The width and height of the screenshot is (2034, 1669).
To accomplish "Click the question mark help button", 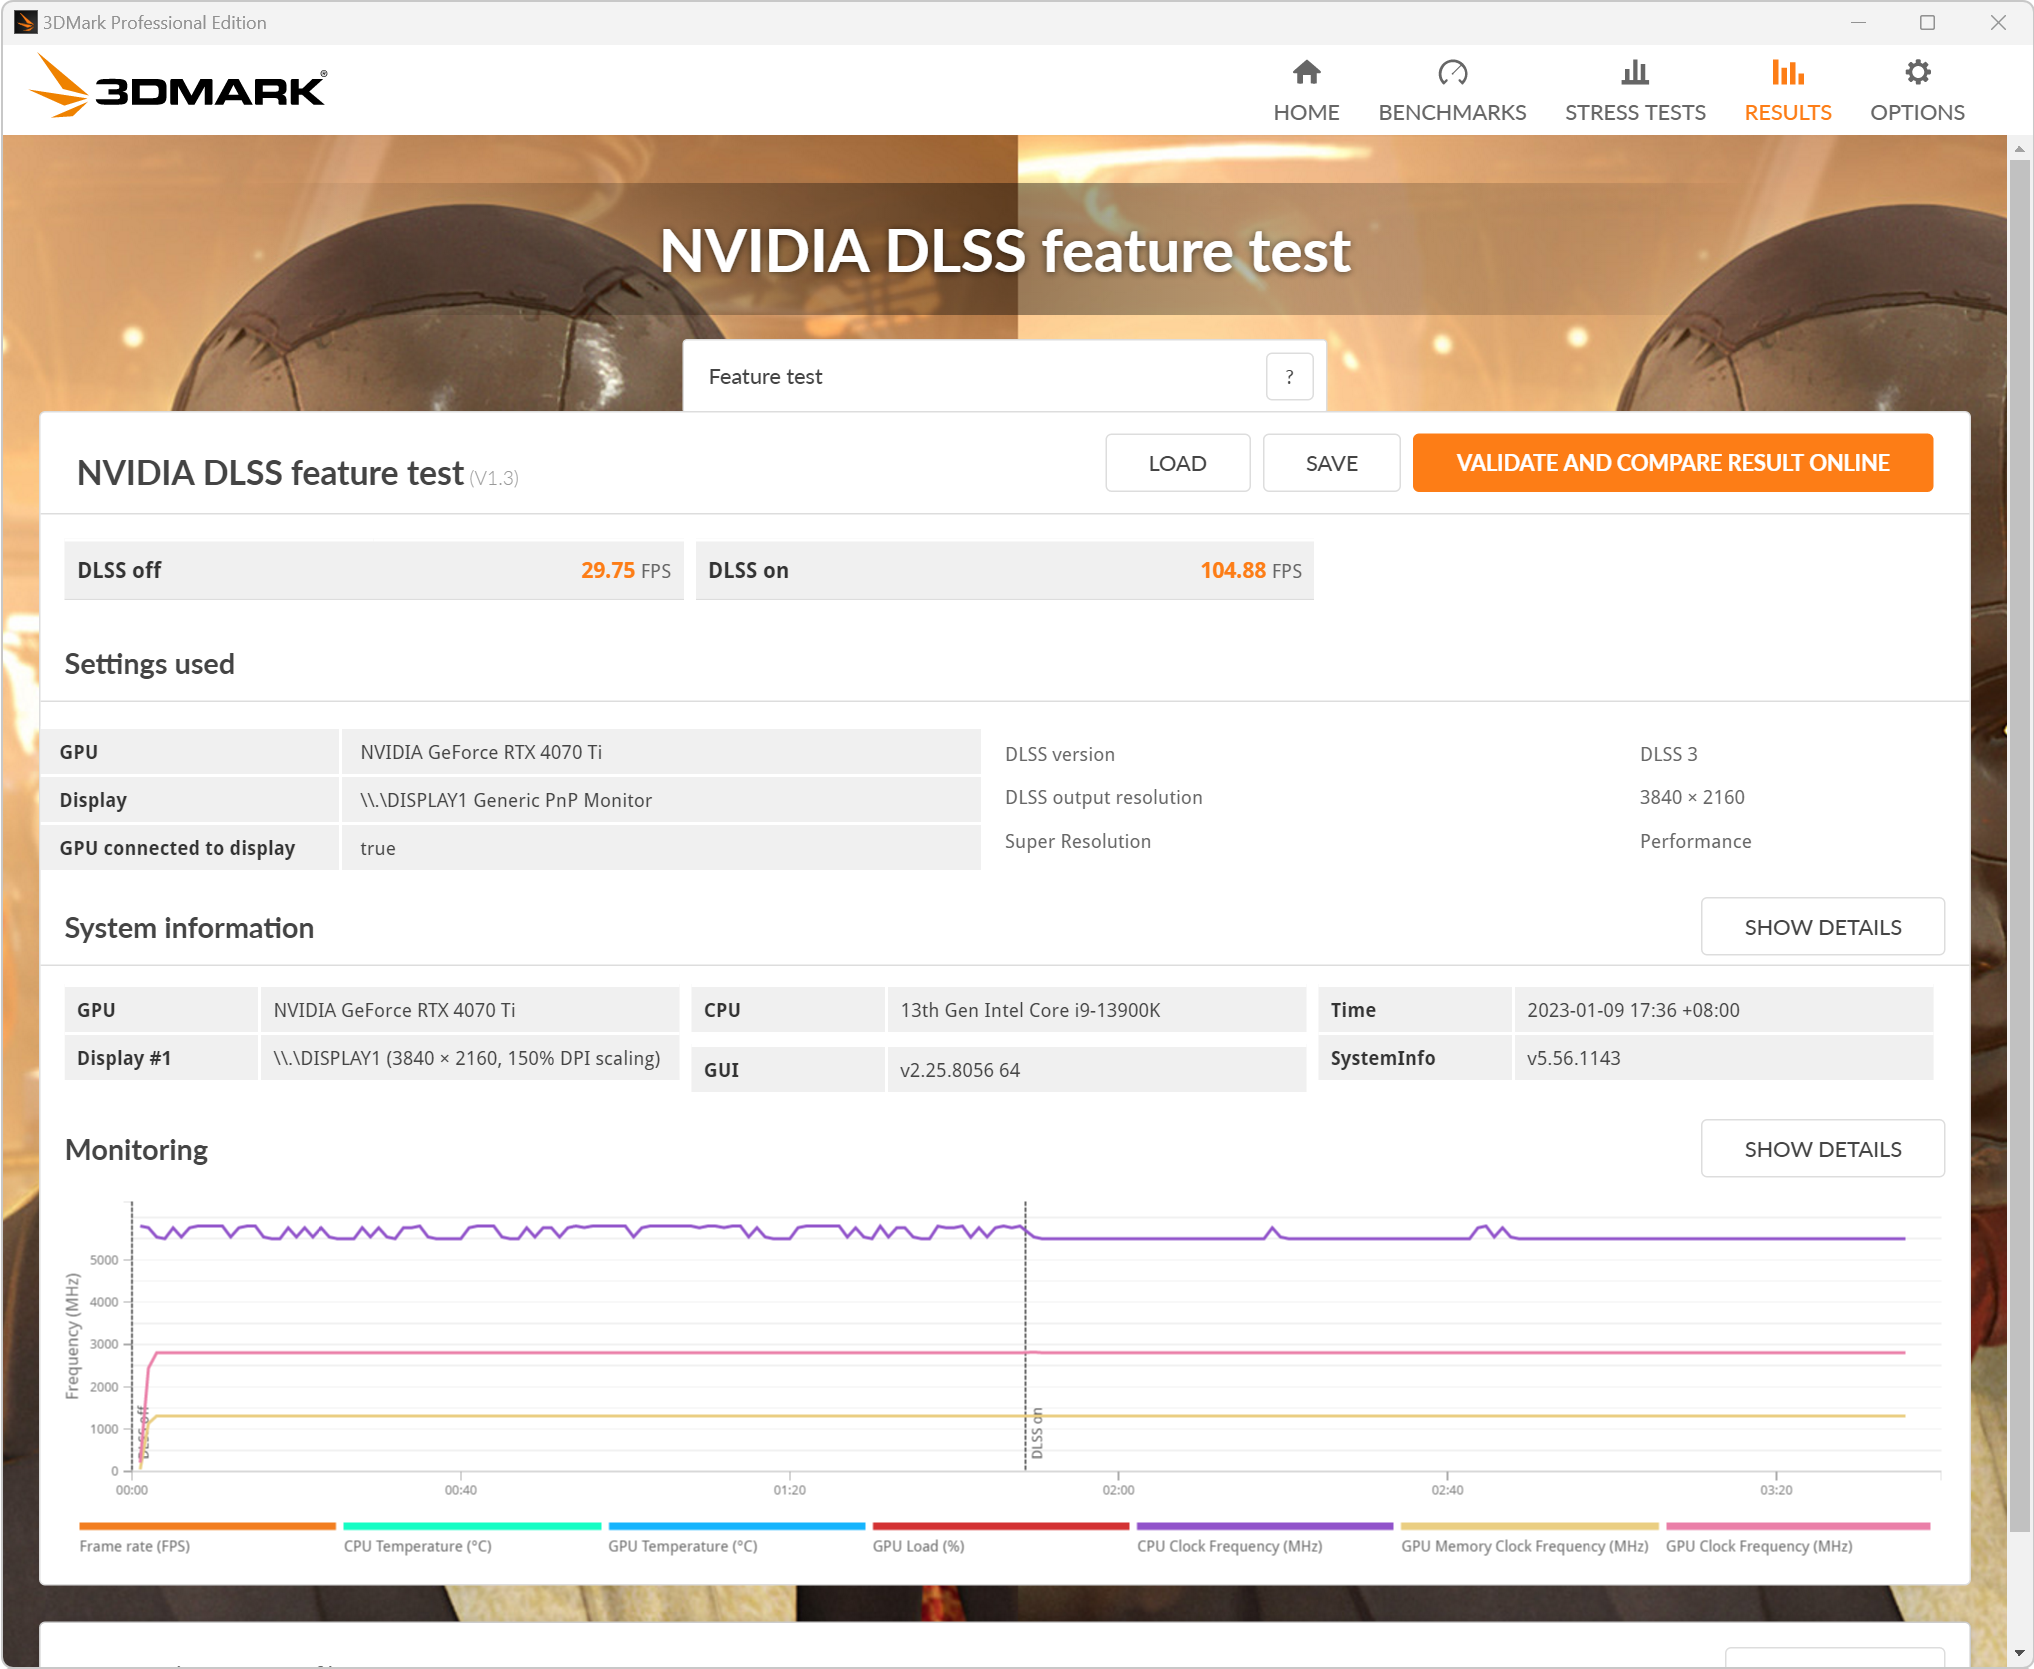I will 1289,377.
